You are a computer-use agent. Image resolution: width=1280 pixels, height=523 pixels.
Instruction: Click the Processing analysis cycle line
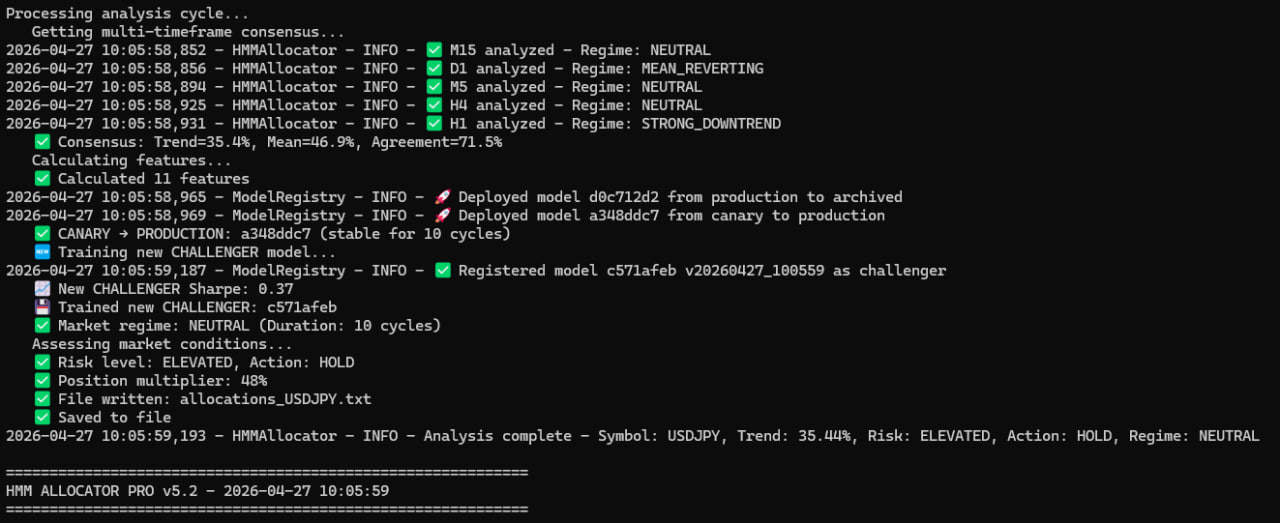coord(127,14)
